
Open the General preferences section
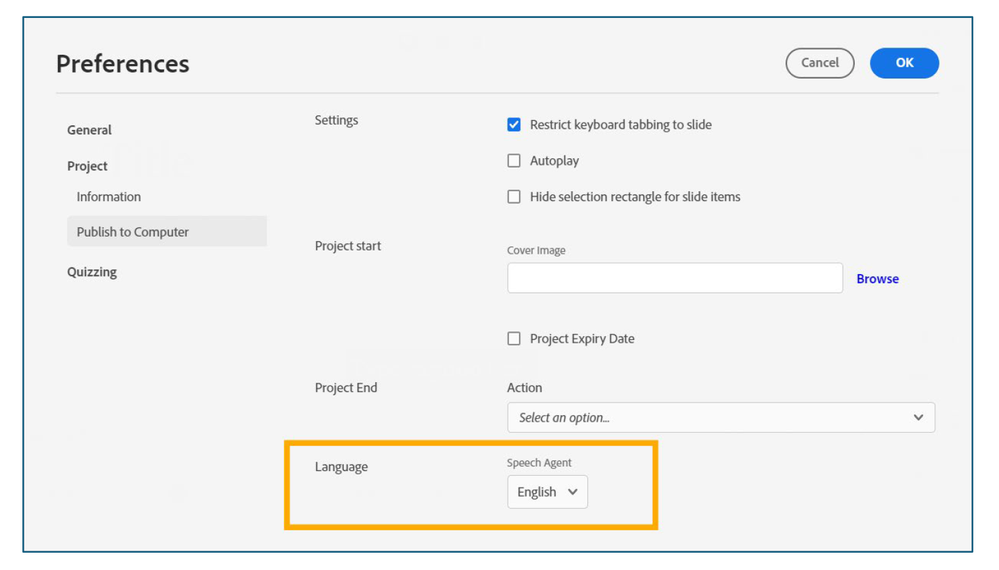point(89,130)
